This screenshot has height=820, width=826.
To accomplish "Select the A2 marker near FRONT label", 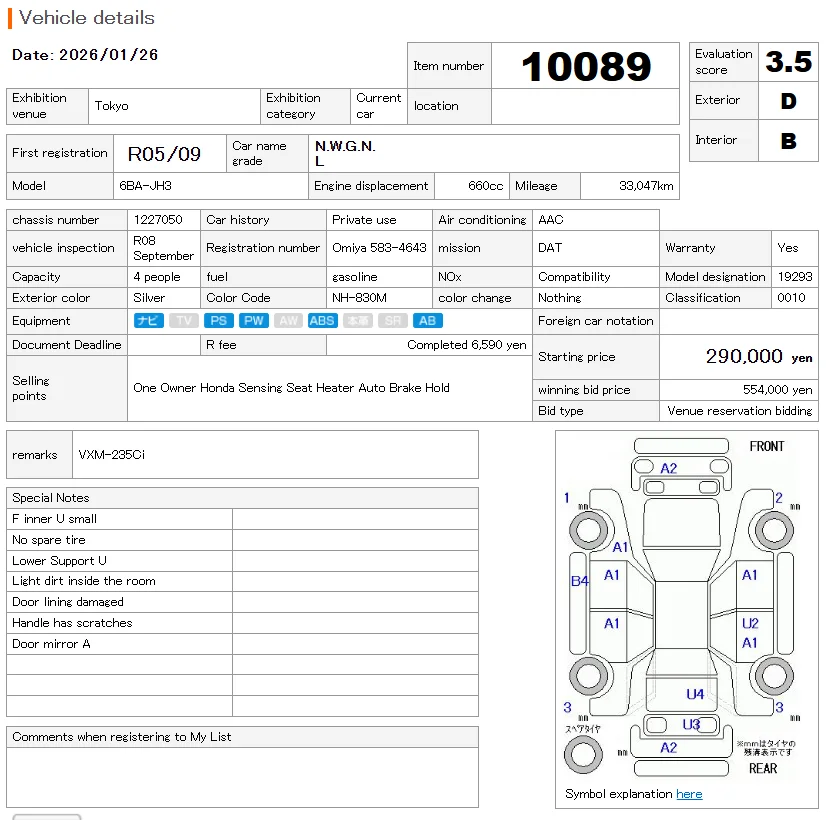I will pyautogui.click(x=668, y=468).
